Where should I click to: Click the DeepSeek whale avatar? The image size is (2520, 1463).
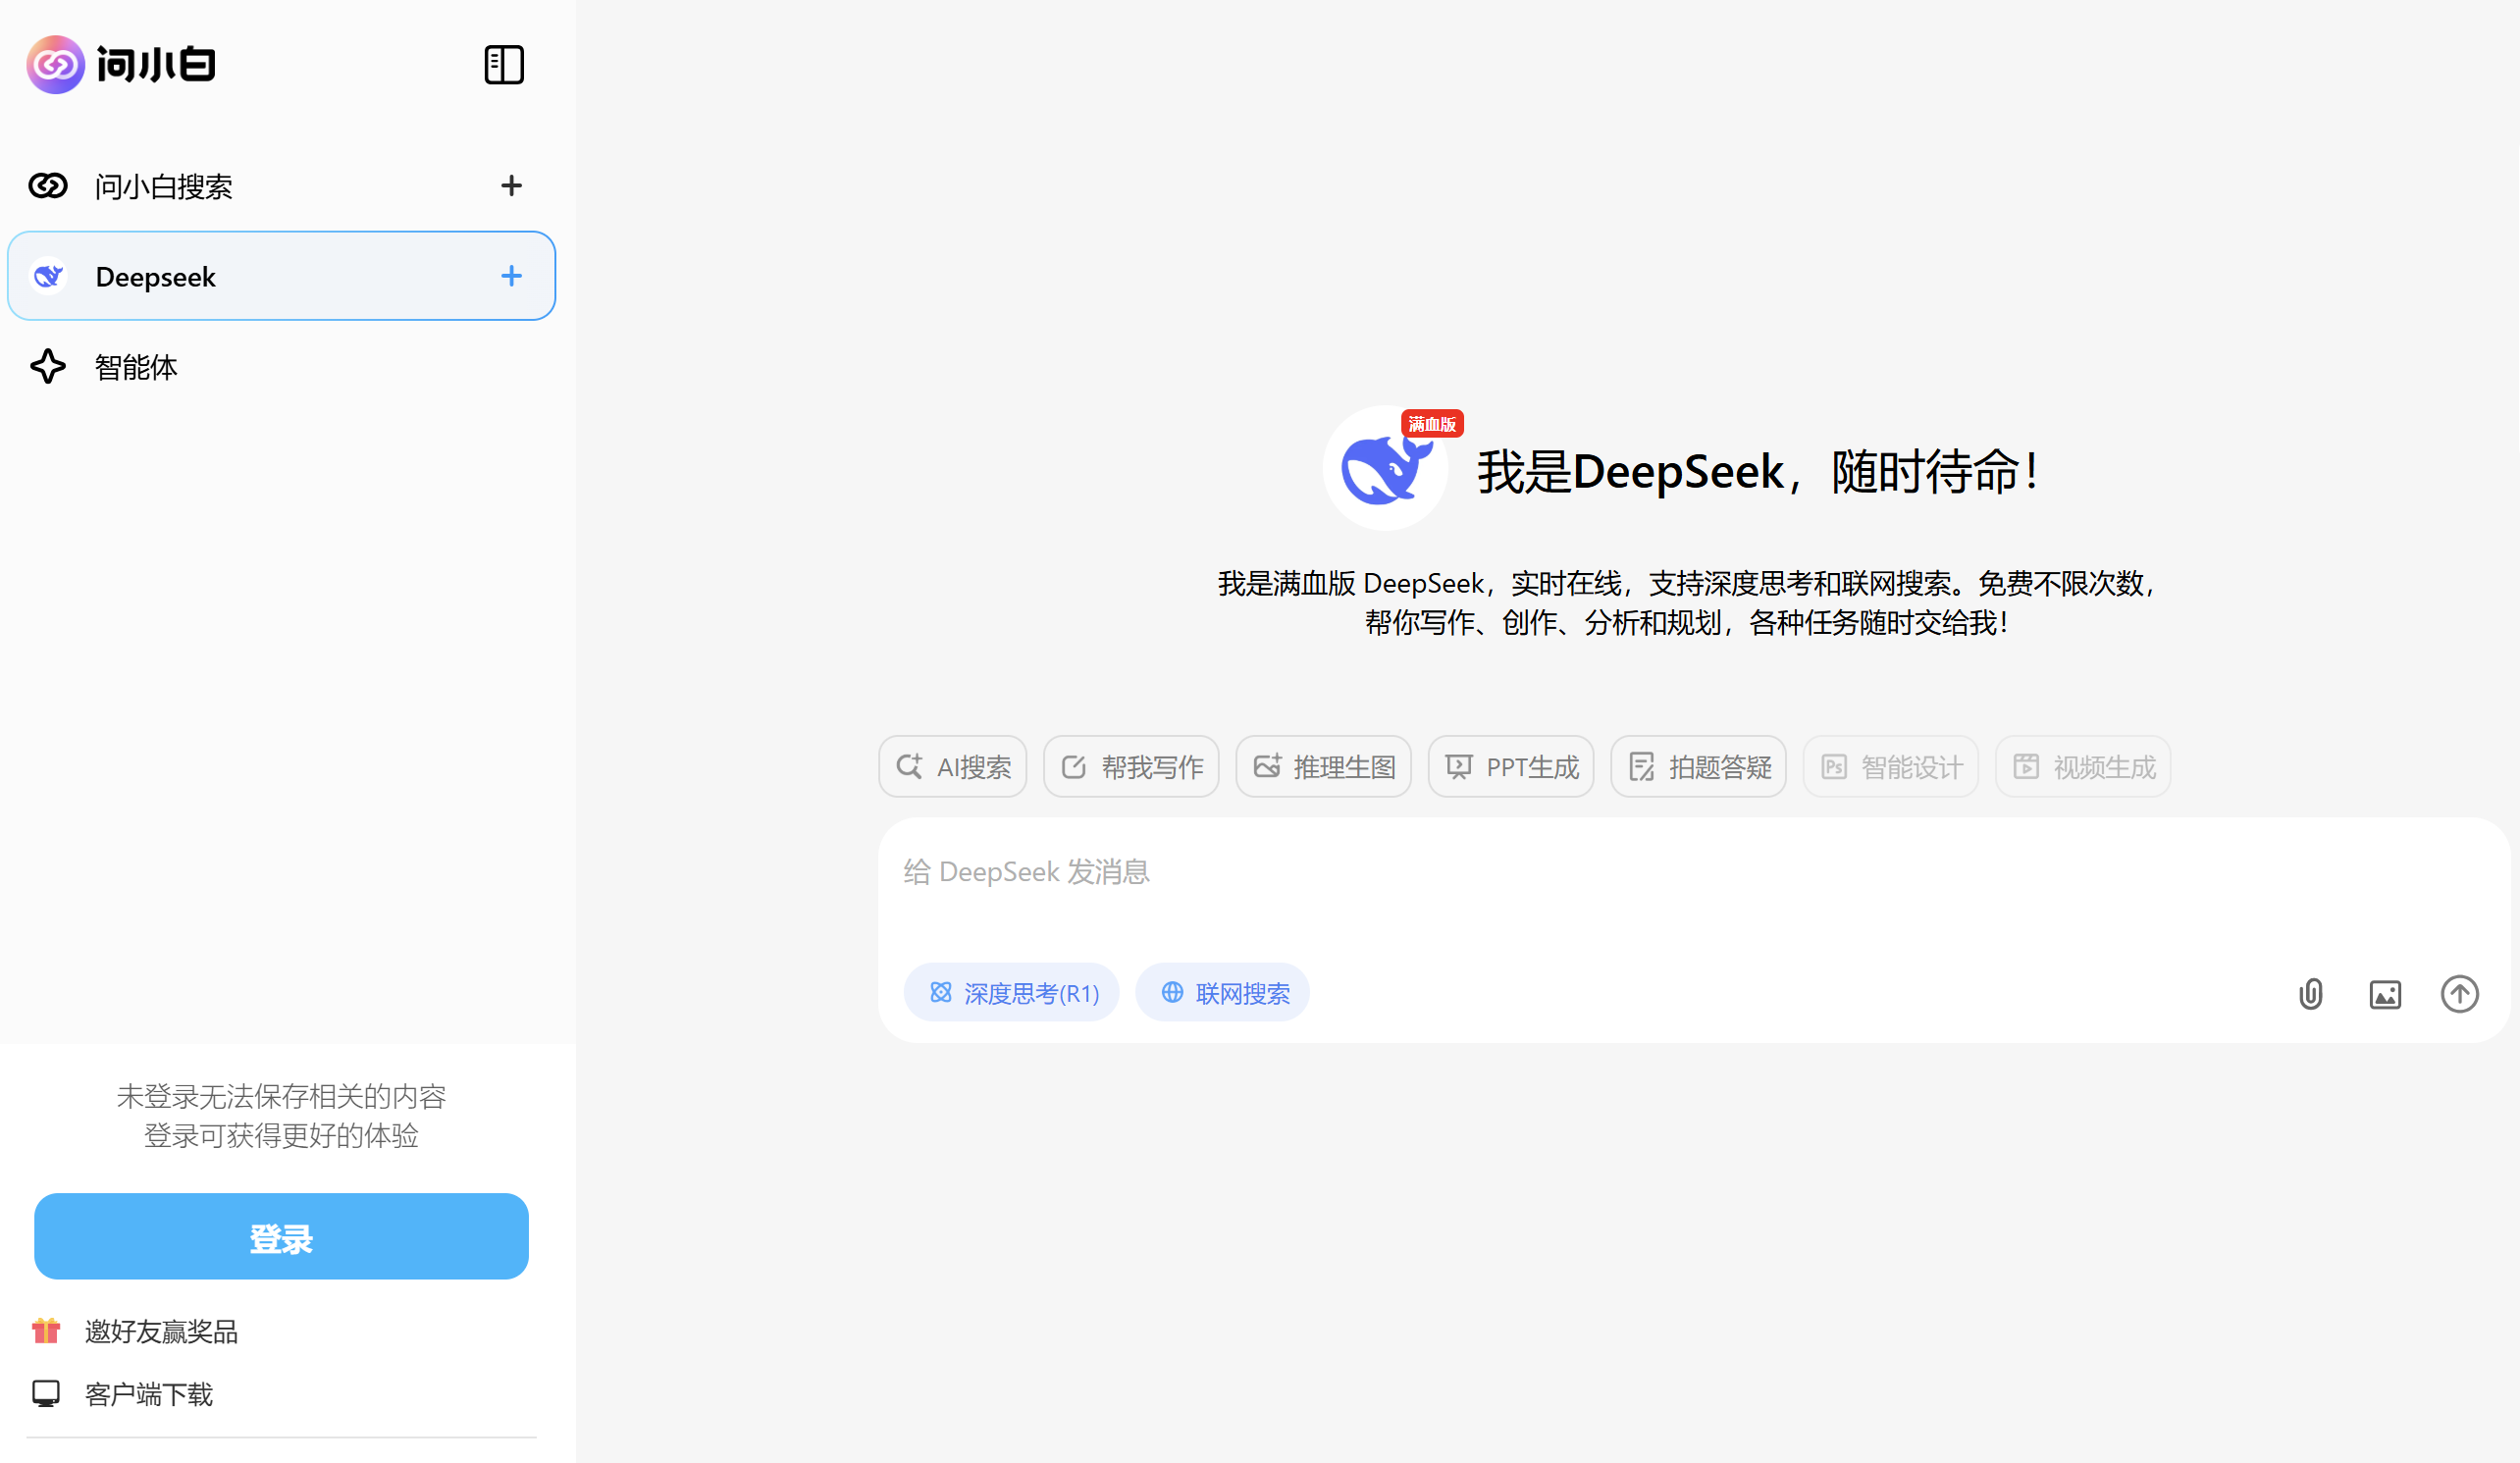pos(1384,468)
